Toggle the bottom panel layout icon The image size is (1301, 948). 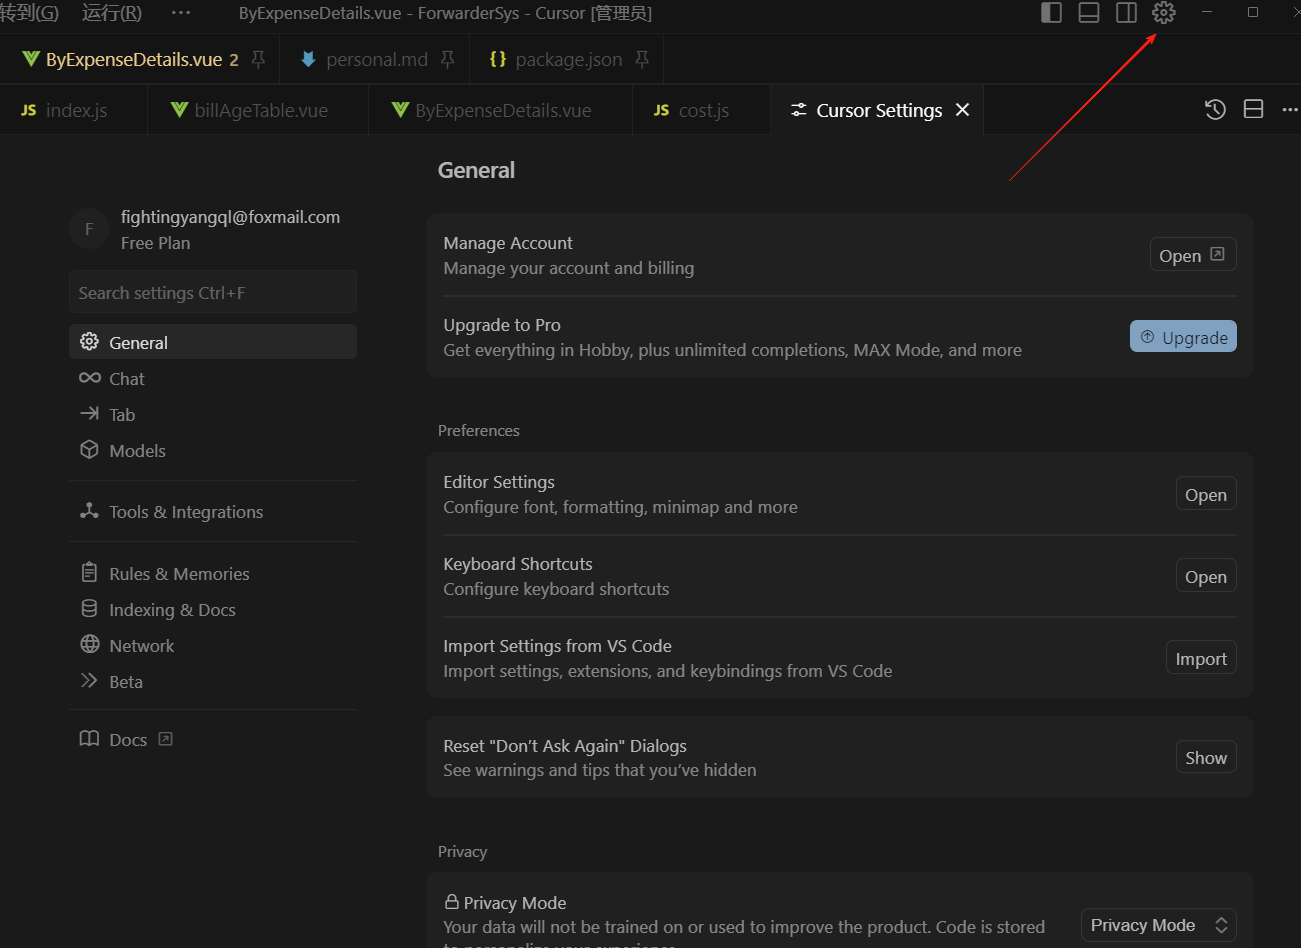coord(1089,13)
